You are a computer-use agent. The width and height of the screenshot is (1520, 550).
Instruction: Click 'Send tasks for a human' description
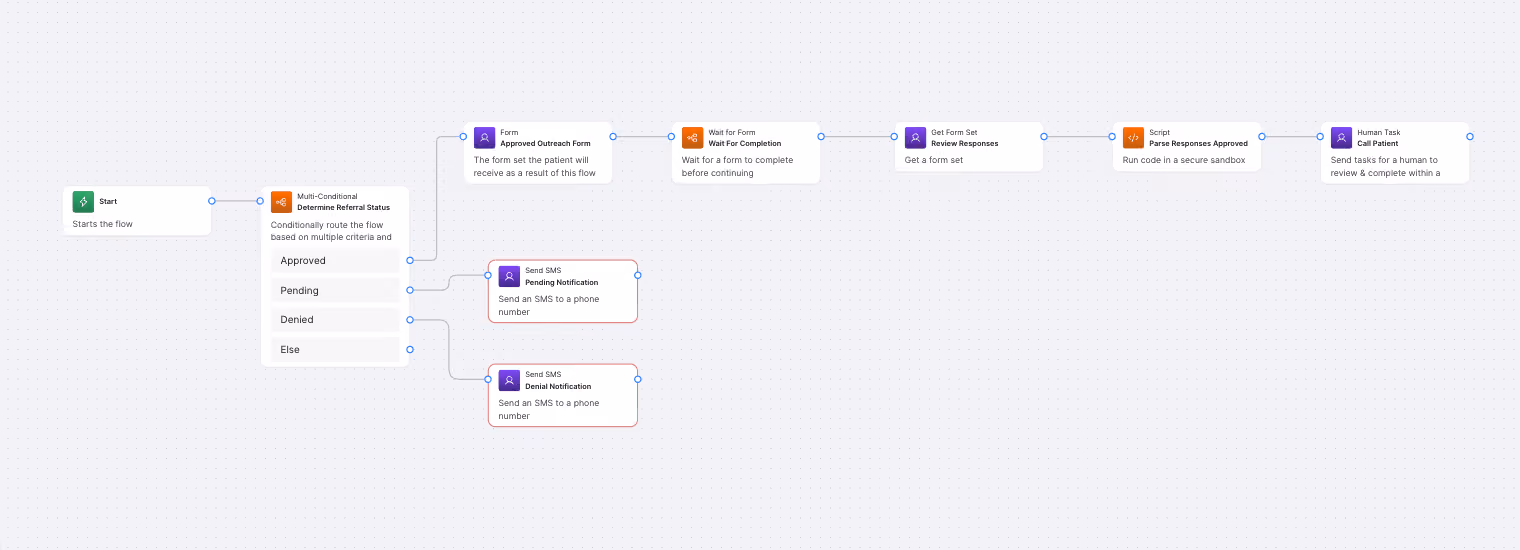pos(1385,166)
